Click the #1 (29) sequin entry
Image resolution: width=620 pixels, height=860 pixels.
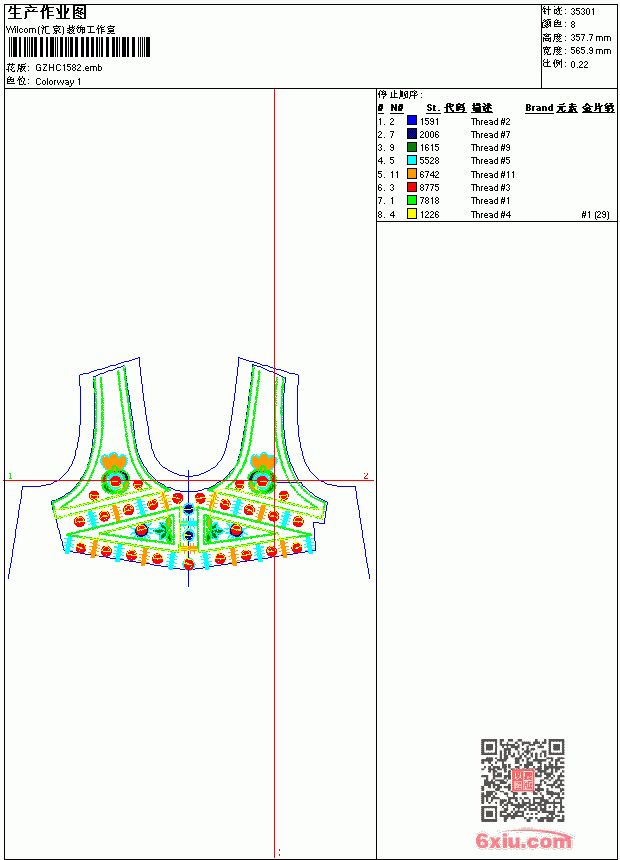click(595, 214)
